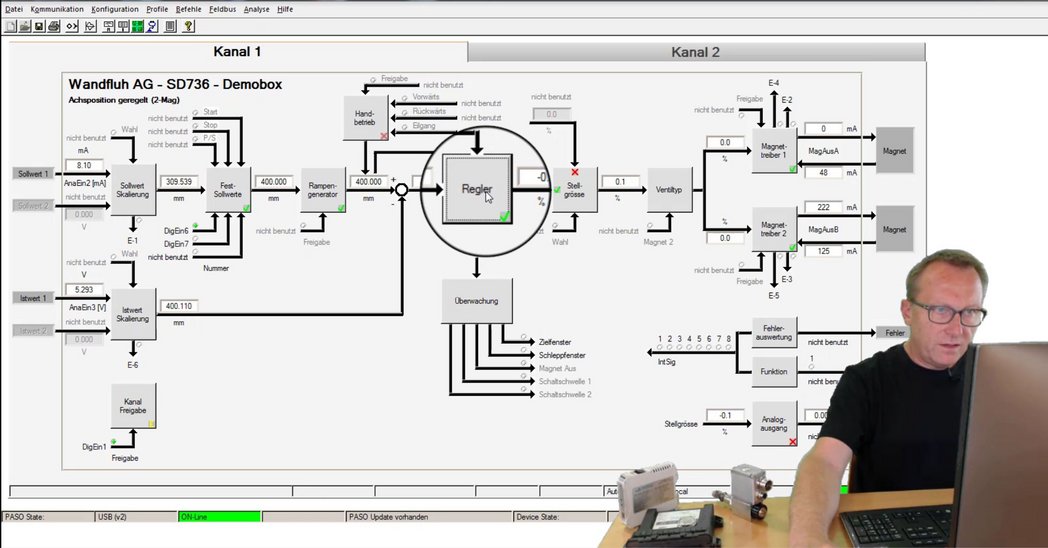Viewport: 1048px width, 548px height.
Task: Click the arrow-in-box toolbar icon
Action: click(x=90, y=26)
